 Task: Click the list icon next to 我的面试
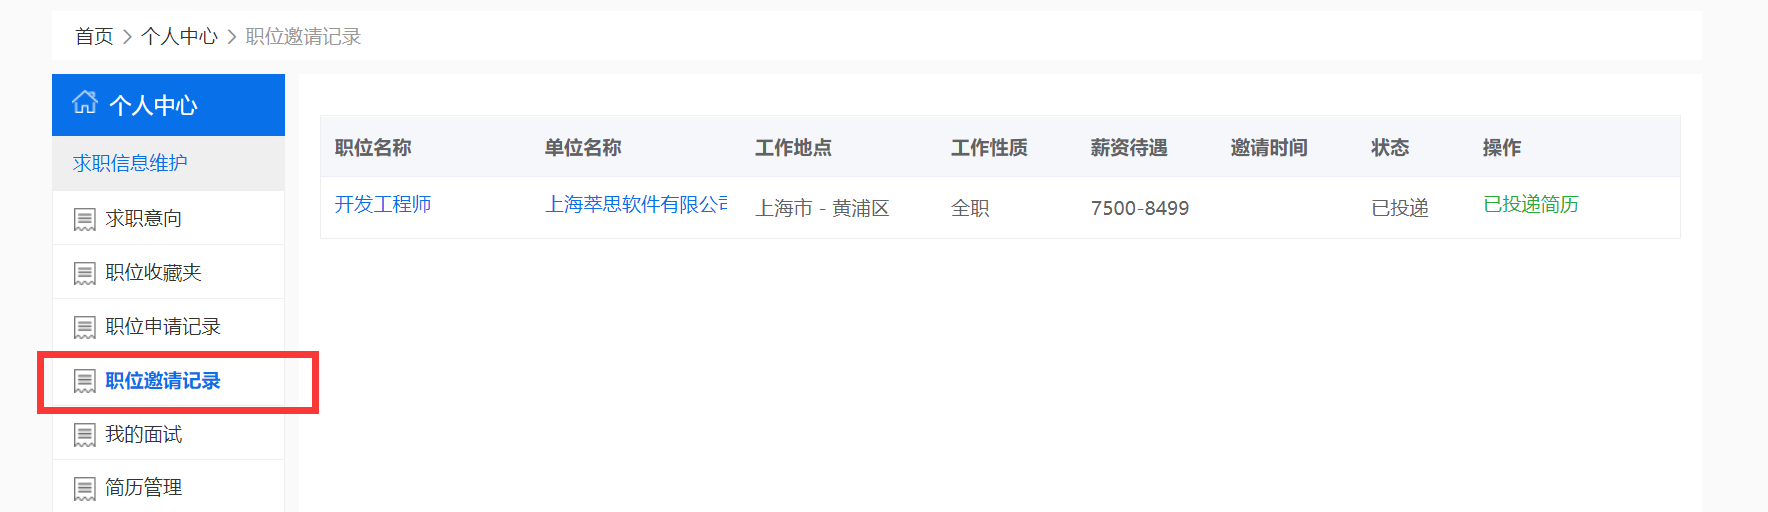point(85,435)
